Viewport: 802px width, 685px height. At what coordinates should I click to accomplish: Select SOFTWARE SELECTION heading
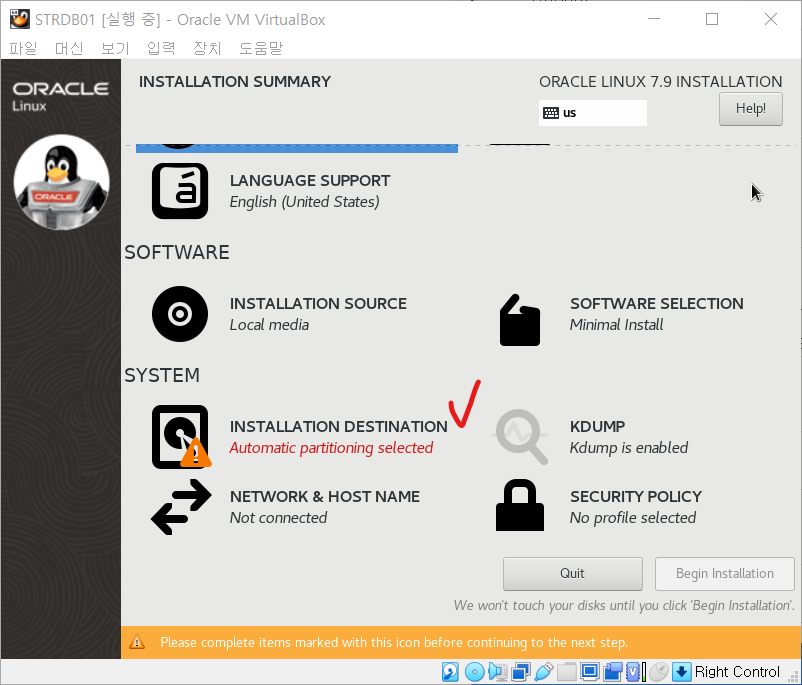coord(657,303)
